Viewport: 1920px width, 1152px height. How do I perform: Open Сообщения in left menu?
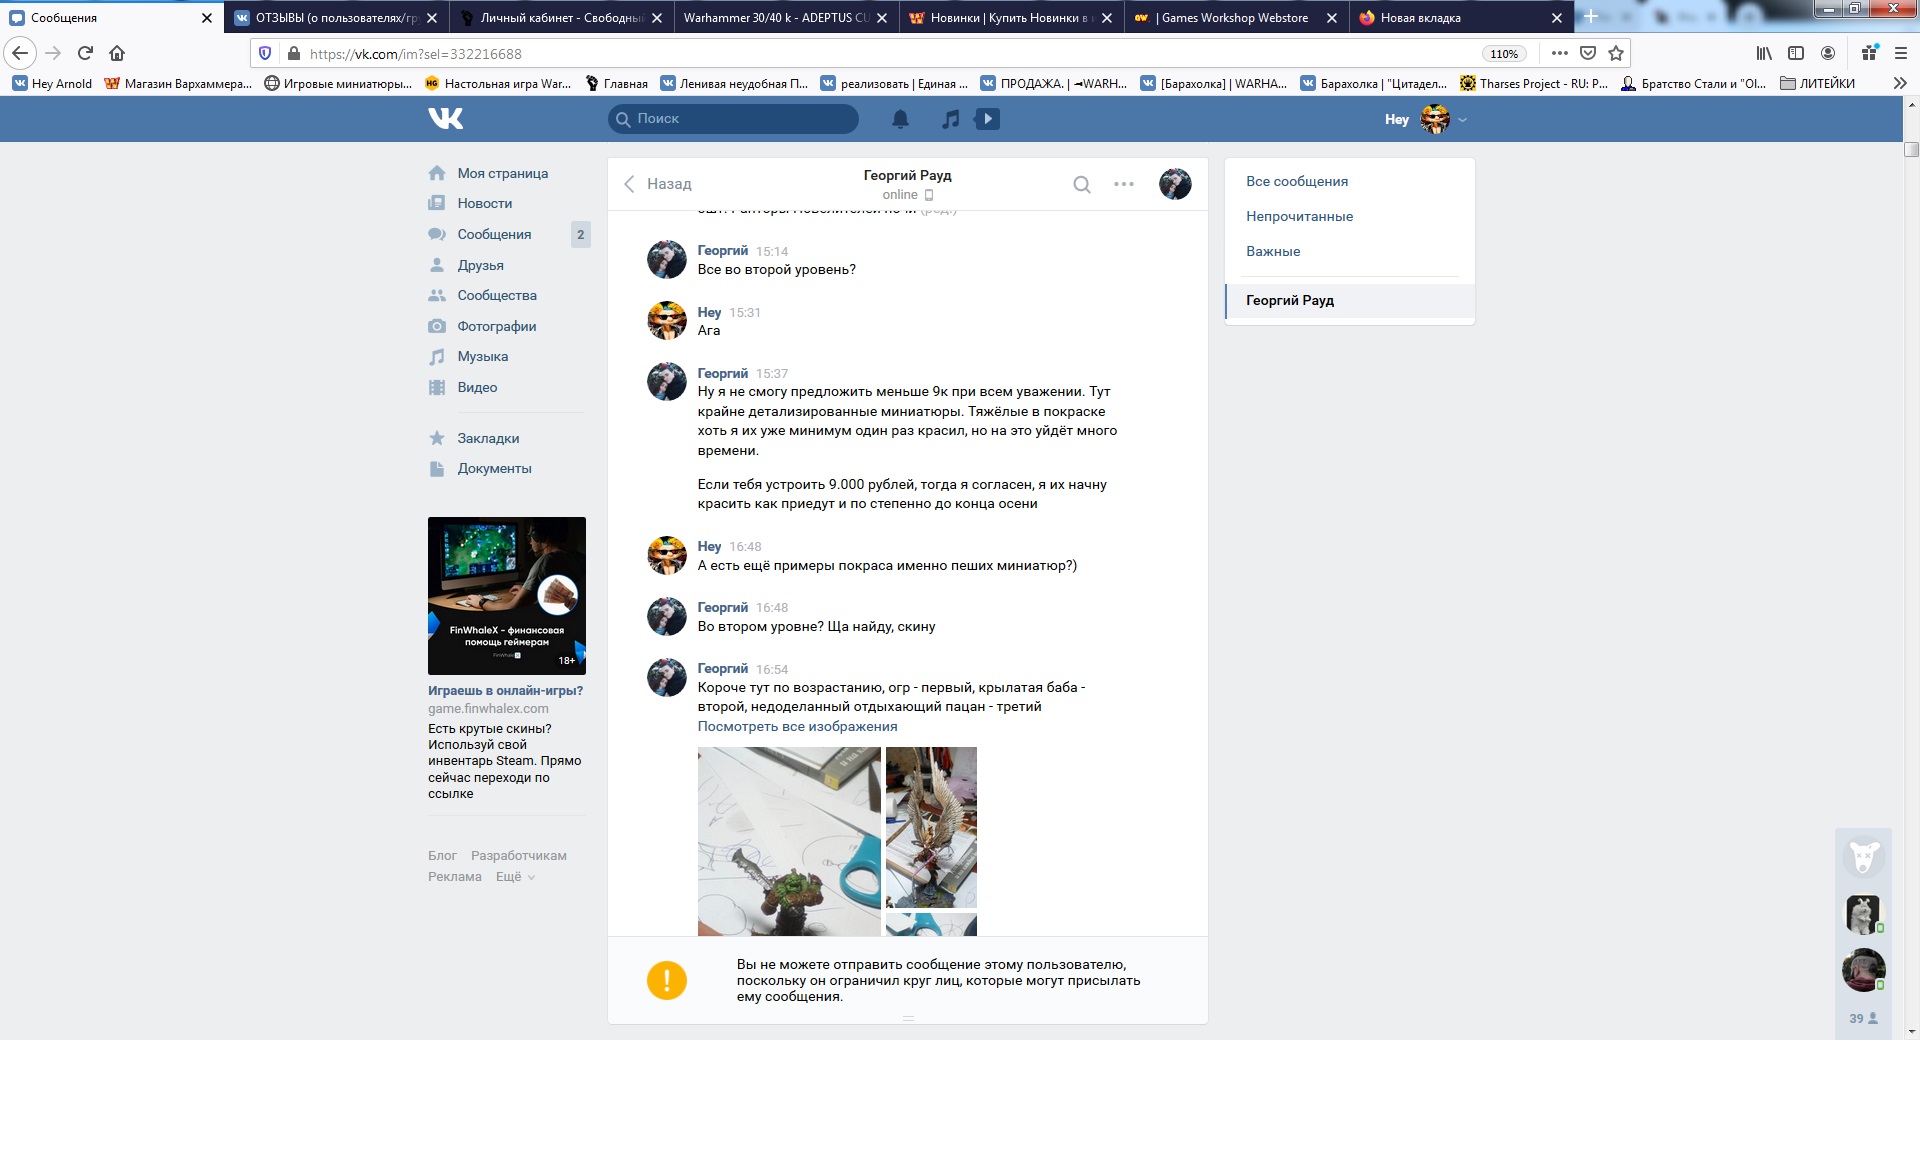[494, 234]
